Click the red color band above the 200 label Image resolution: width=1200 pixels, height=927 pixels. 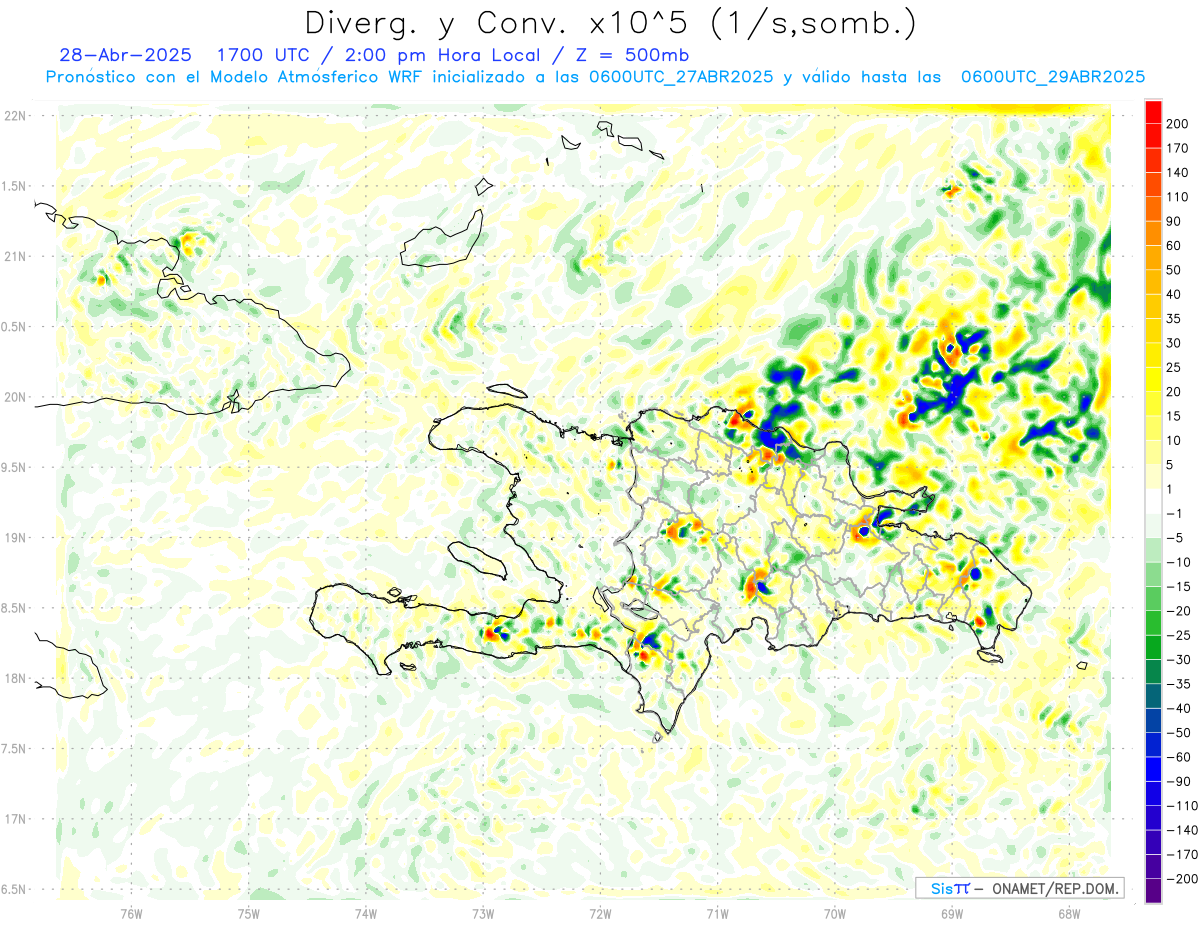pyautogui.click(x=1153, y=112)
